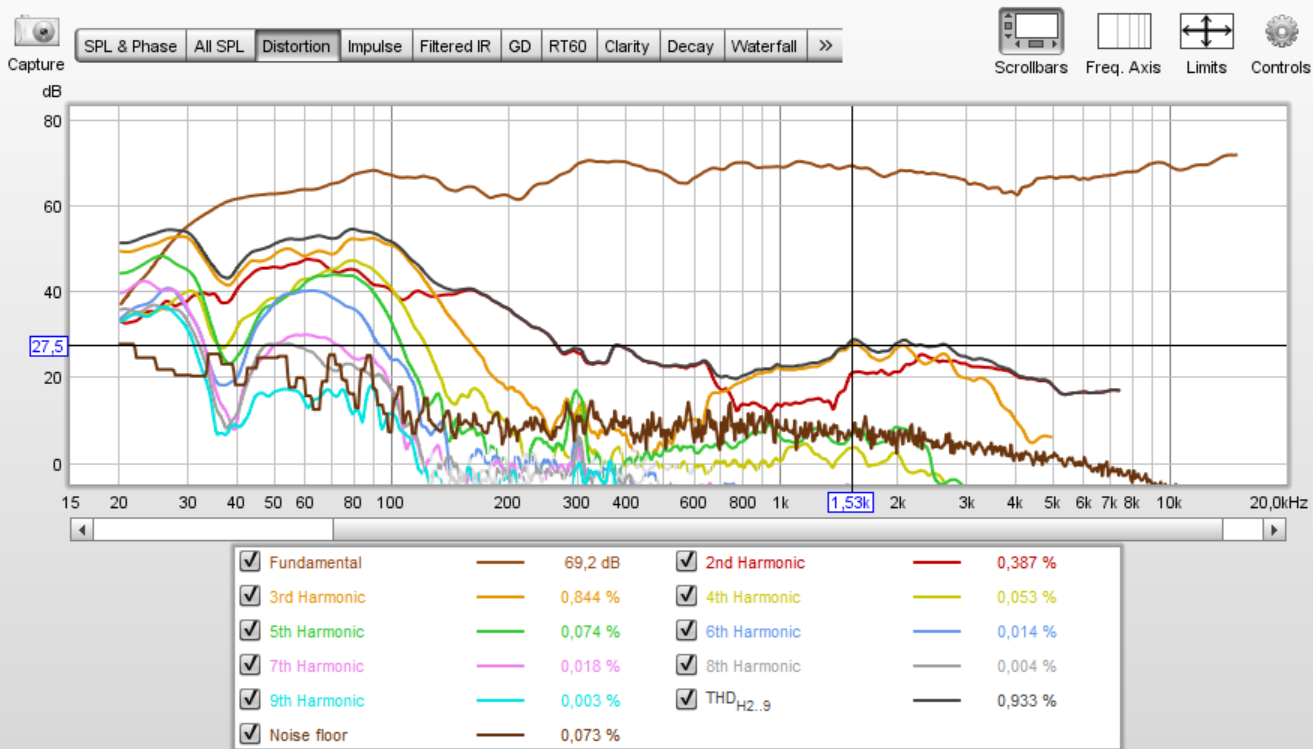Disable the 7th Harmonic checkbox
The image size is (1313, 749).
(x=250, y=666)
